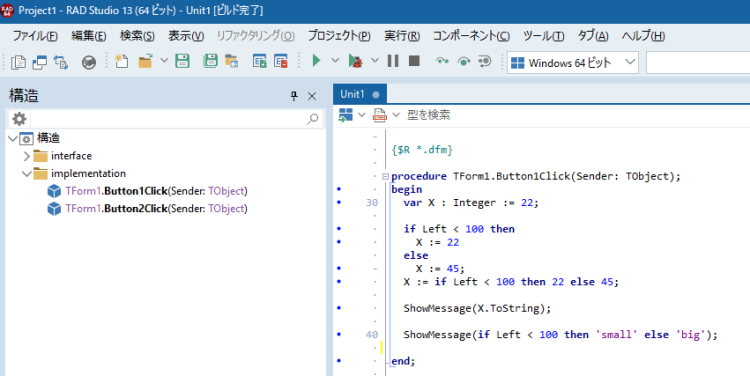Toggle breakpoint on line 40

339,334
